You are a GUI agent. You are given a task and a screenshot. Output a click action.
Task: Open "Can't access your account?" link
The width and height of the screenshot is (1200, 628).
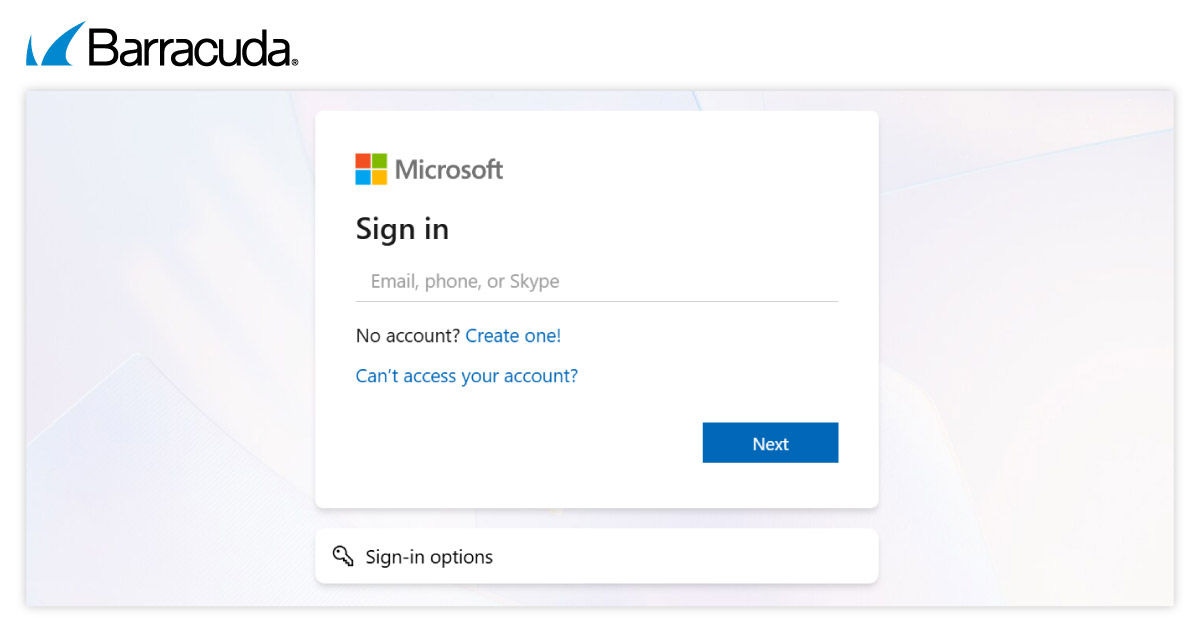point(466,376)
